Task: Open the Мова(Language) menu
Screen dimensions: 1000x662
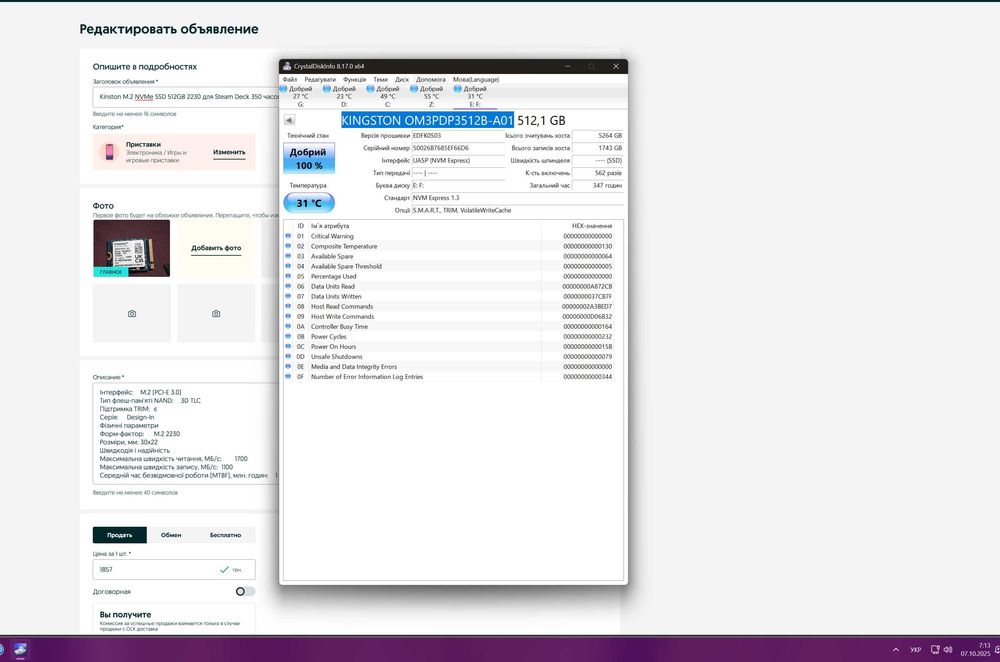Action: coord(476,80)
